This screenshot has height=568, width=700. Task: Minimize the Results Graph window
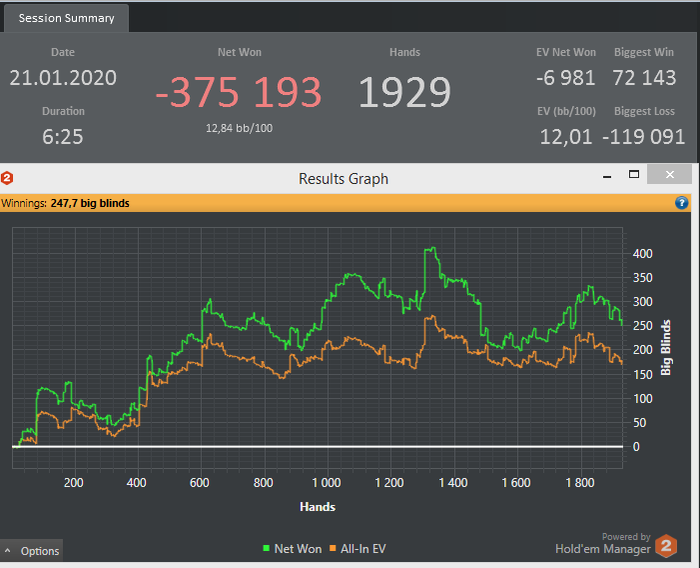pyautogui.click(x=607, y=176)
